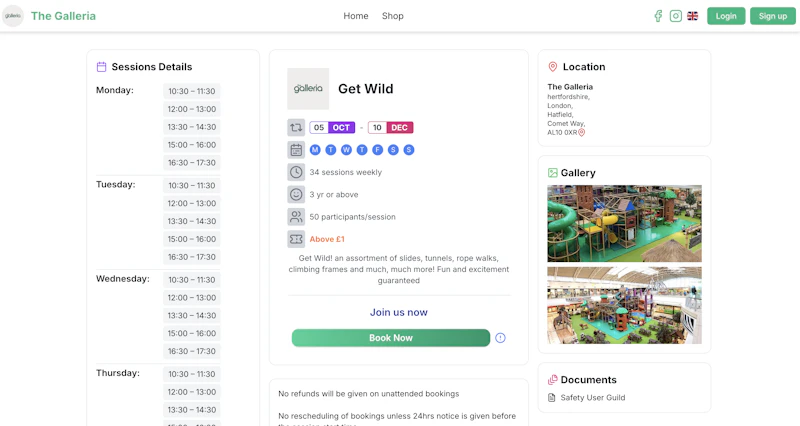800x426 pixels.
Task: Click the Gallery image icon
Action: click(553, 173)
